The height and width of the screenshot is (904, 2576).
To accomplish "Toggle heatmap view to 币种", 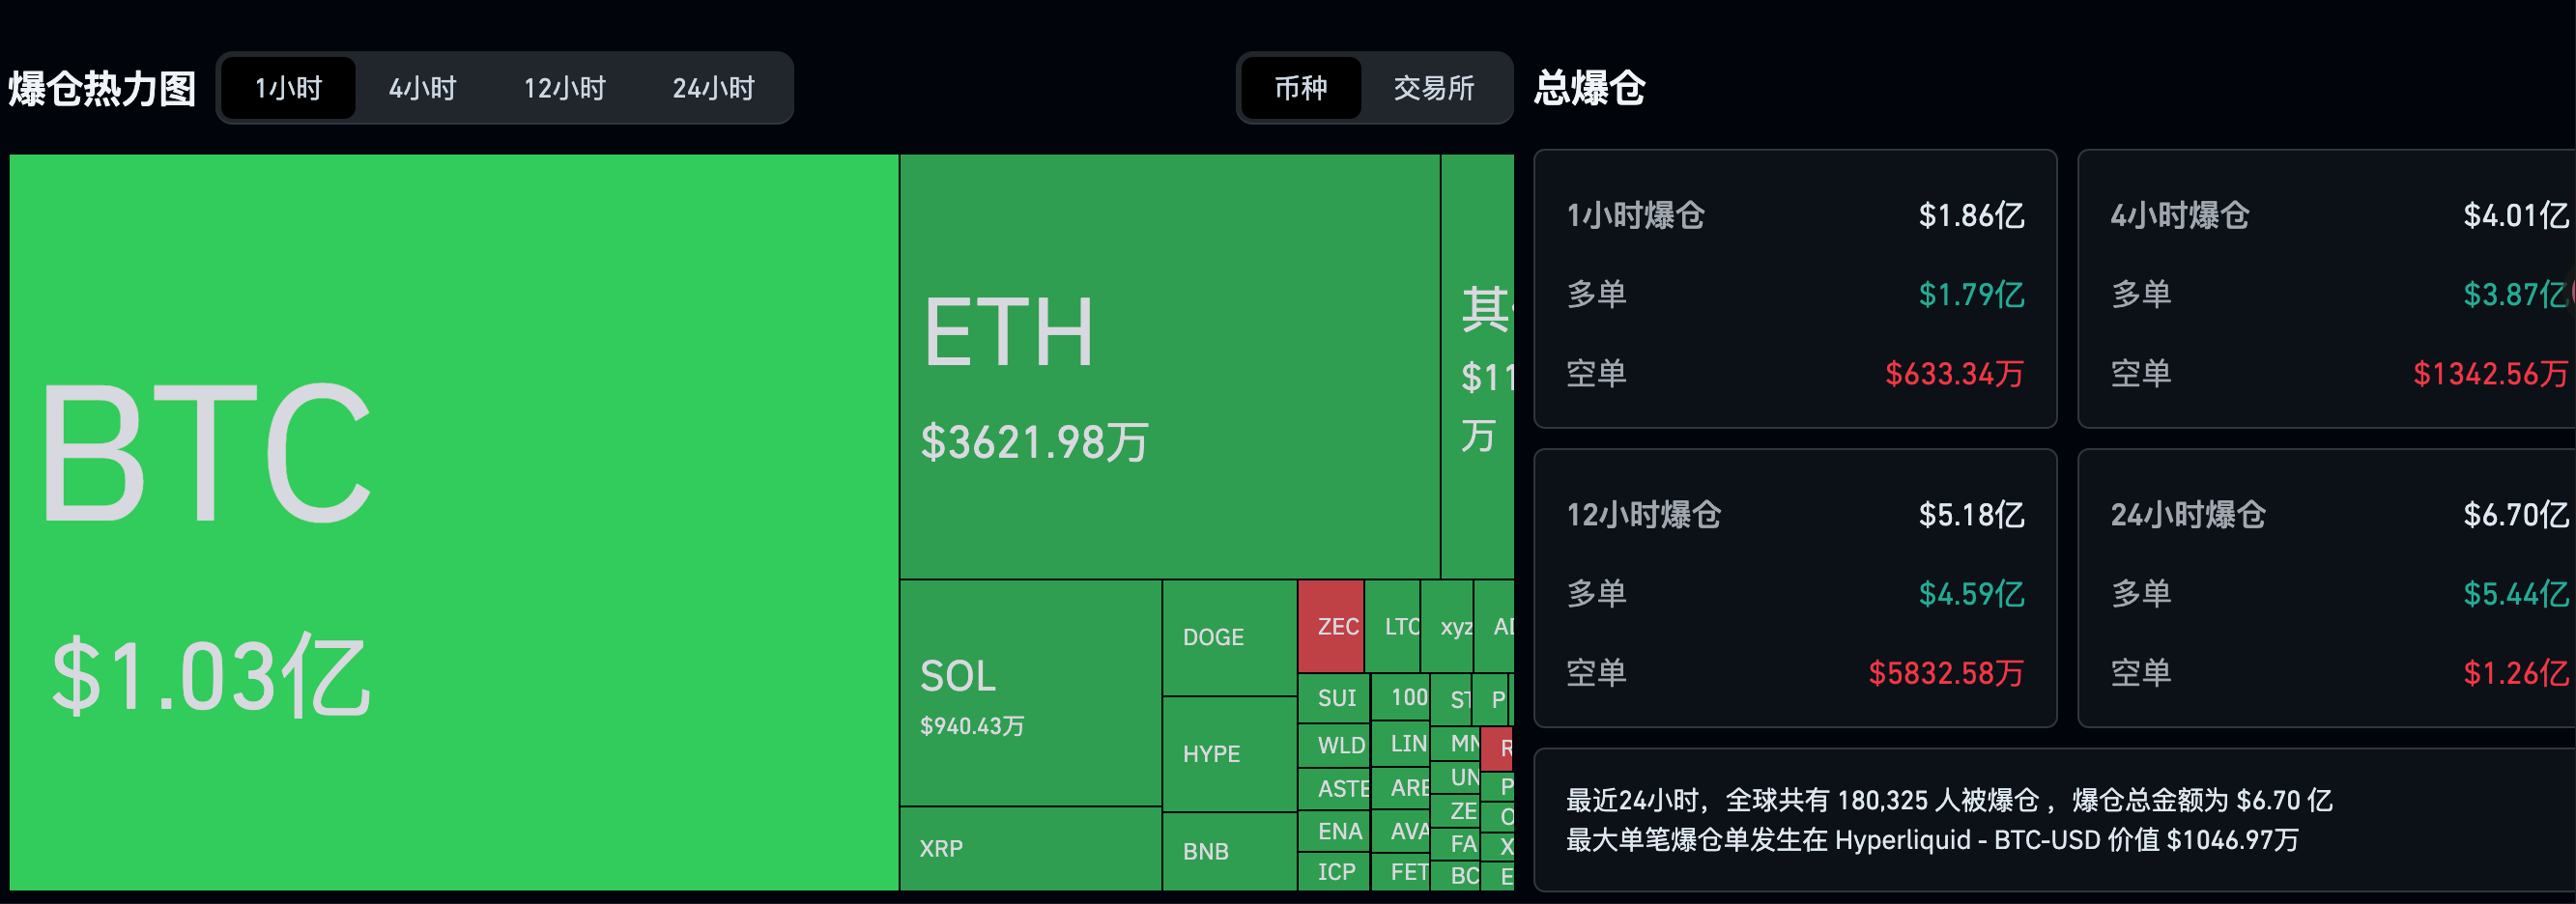I will 1300,88.
